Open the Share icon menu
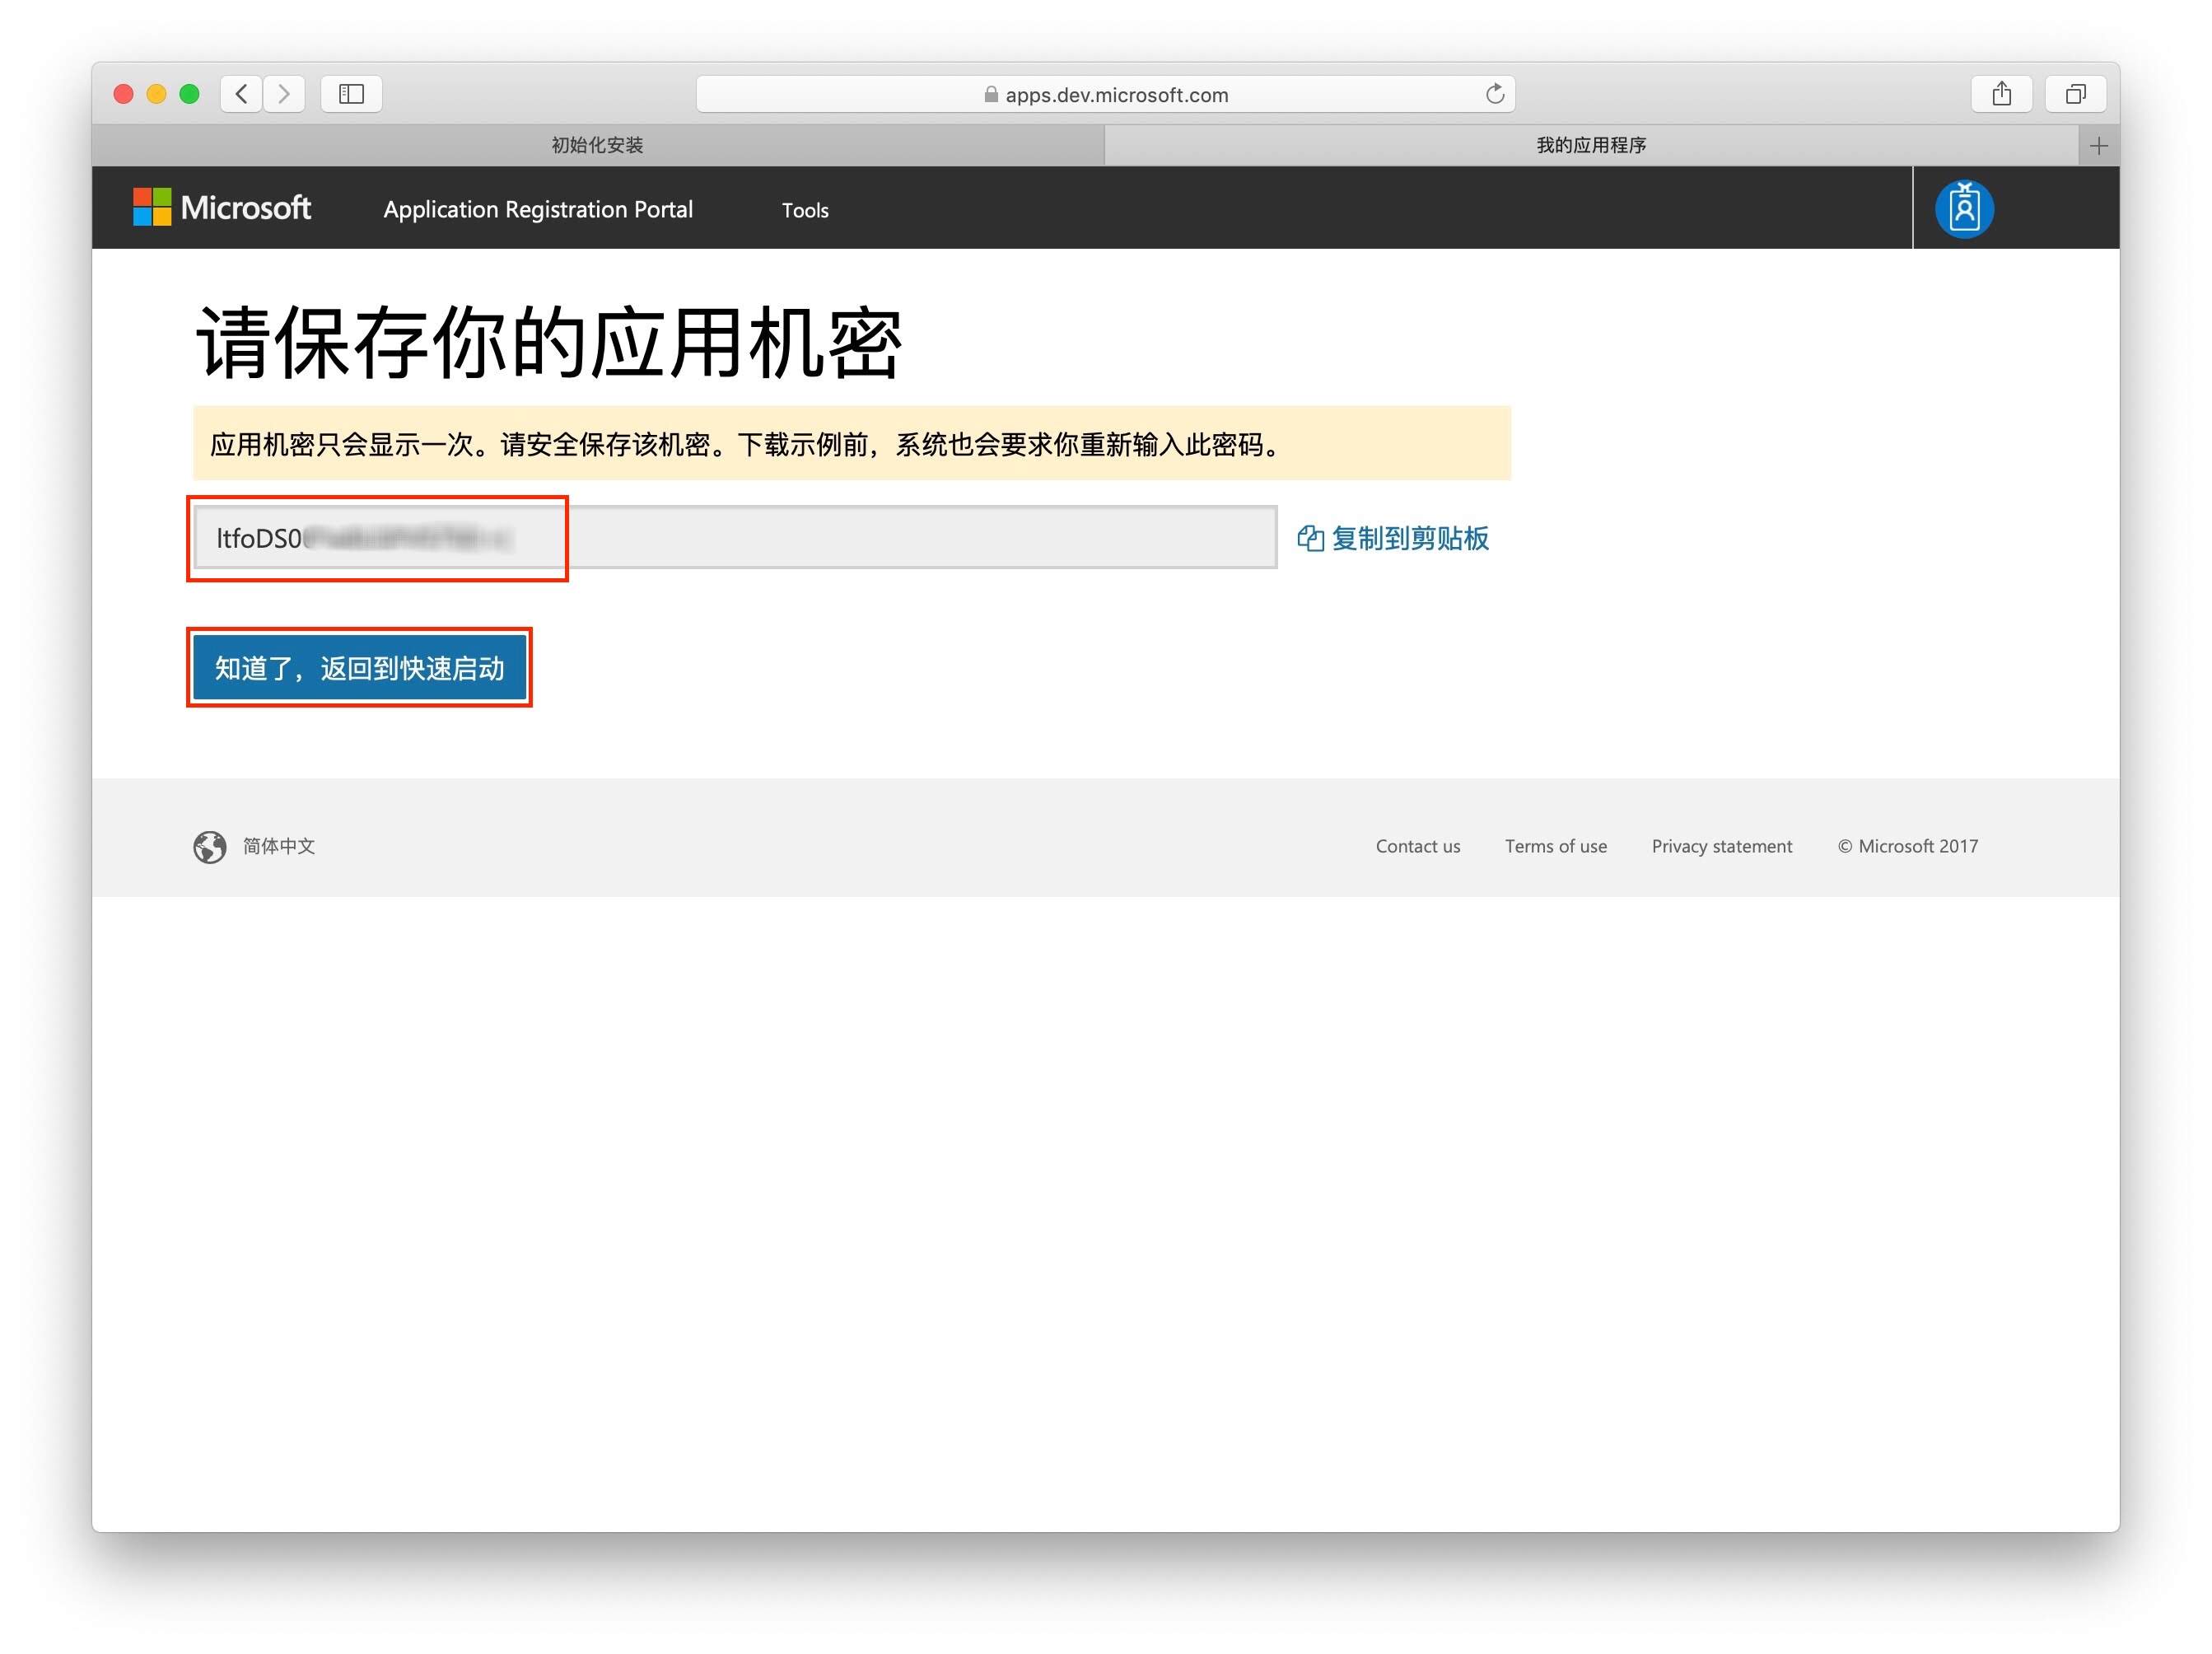Image resolution: width=2212 pixels, height=1654 pixels. 2001,94
